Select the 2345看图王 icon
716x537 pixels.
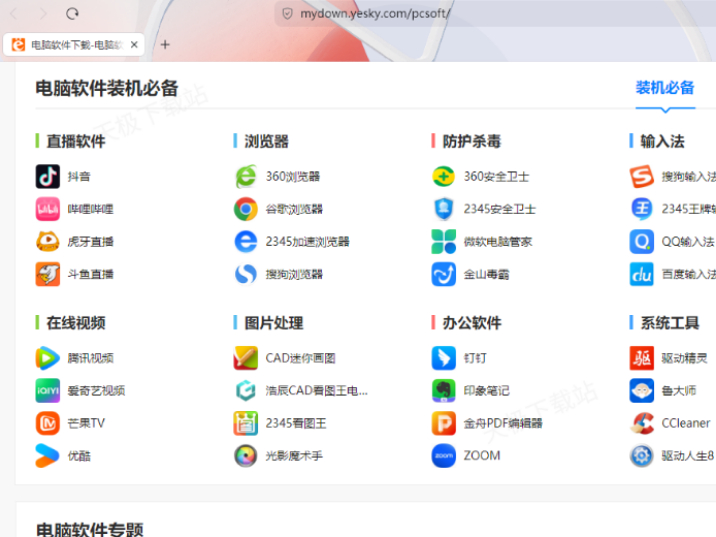tap(246, 423)
